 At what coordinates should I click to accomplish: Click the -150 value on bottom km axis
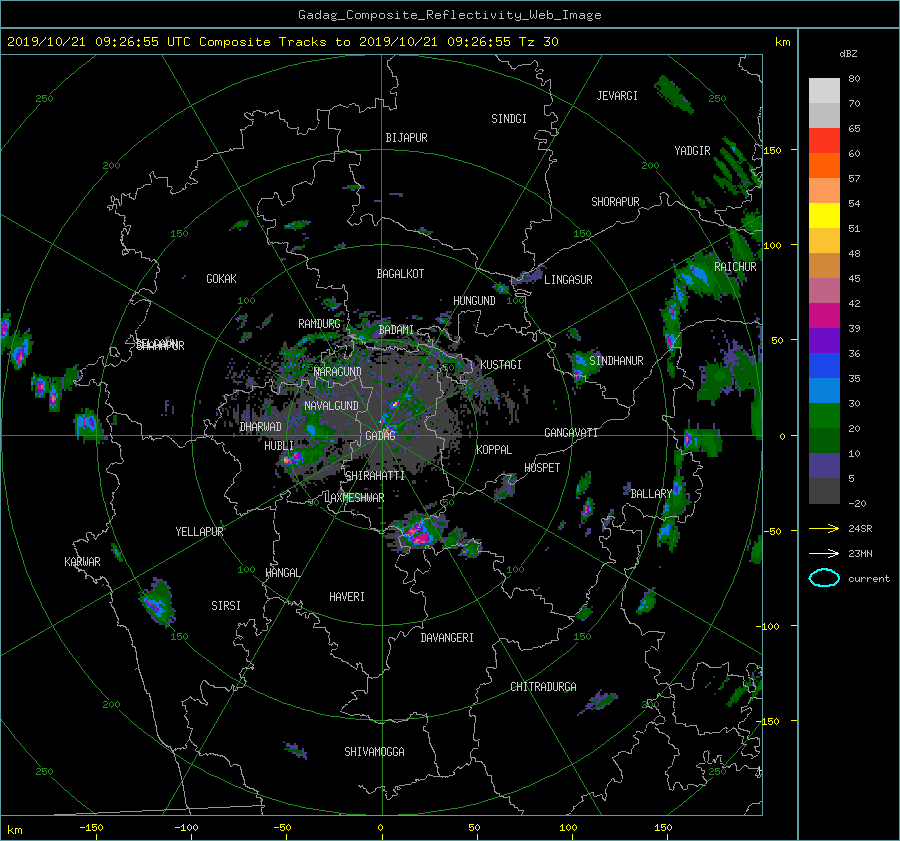[91, 827]
